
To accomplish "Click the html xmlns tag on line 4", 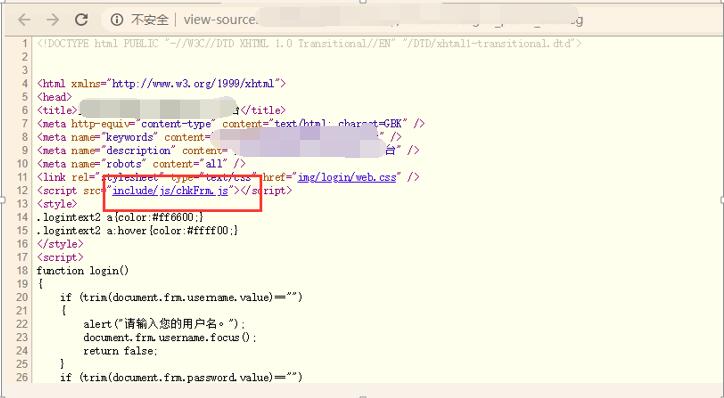I will [162, 84].
